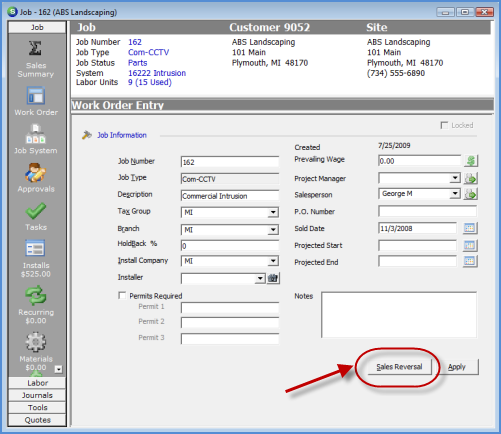Switch to the Labor section tab
The height and width of the screenshot is (434, 501).
click(37, 383)
